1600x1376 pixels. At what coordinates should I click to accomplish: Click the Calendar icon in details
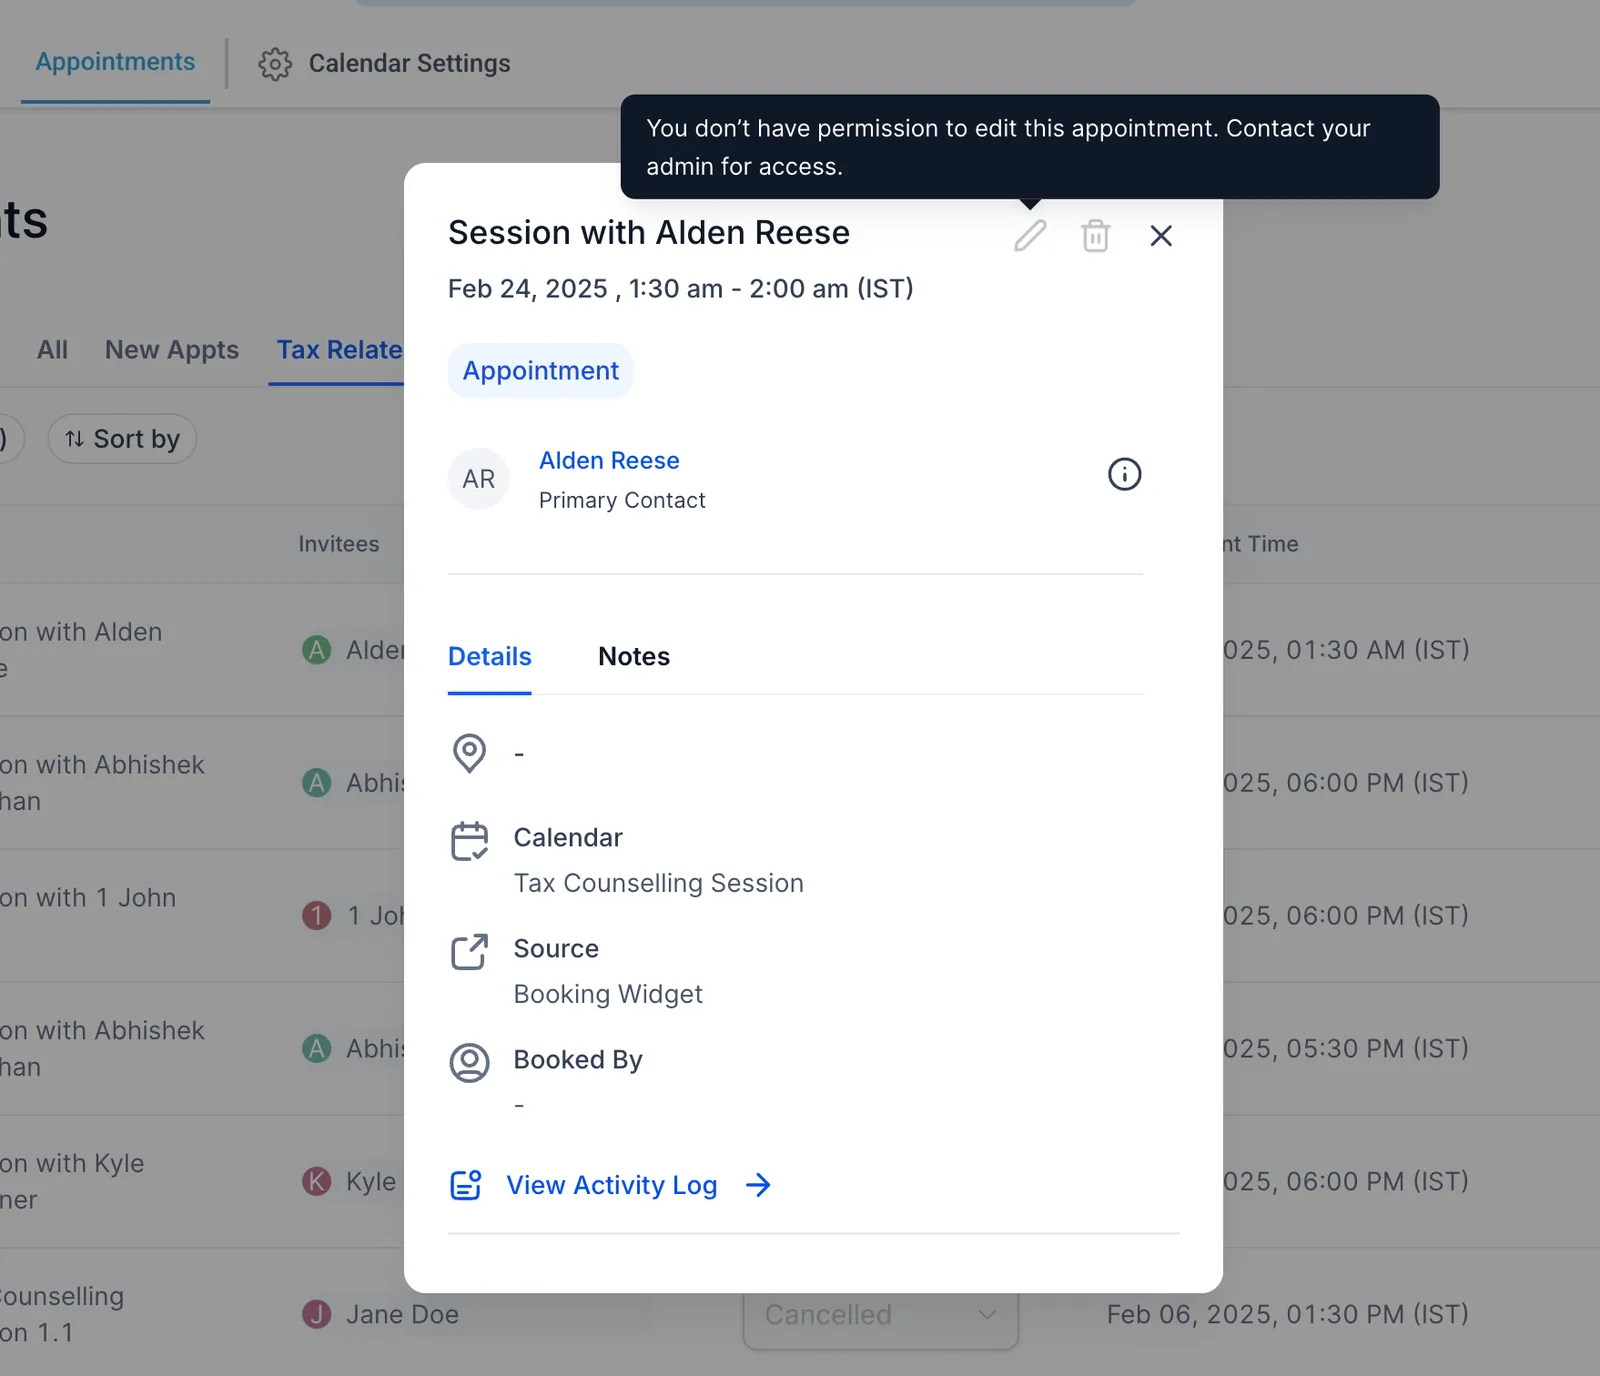[x=469, y=841]
